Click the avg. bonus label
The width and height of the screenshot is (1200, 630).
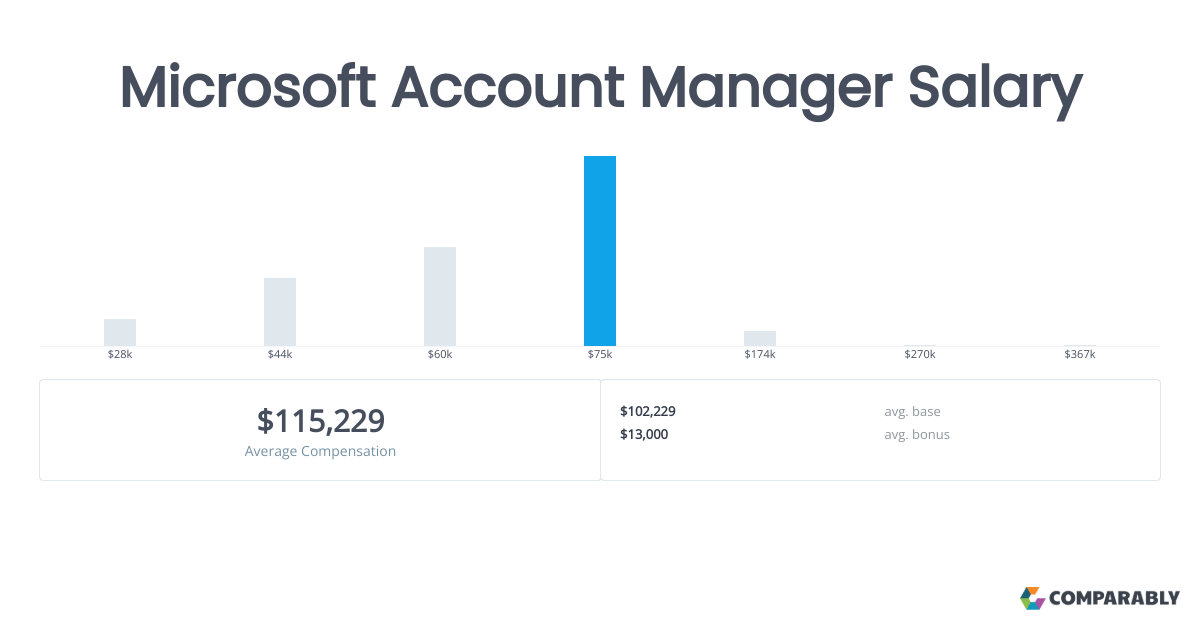point(917,434)
